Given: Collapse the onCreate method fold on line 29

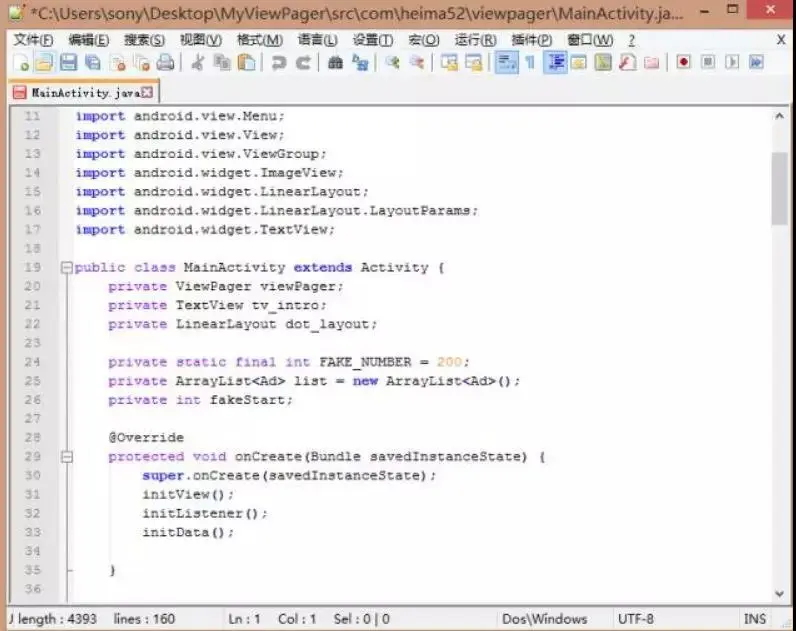Looking at the screenshot, I should click(x=67, y=457).
